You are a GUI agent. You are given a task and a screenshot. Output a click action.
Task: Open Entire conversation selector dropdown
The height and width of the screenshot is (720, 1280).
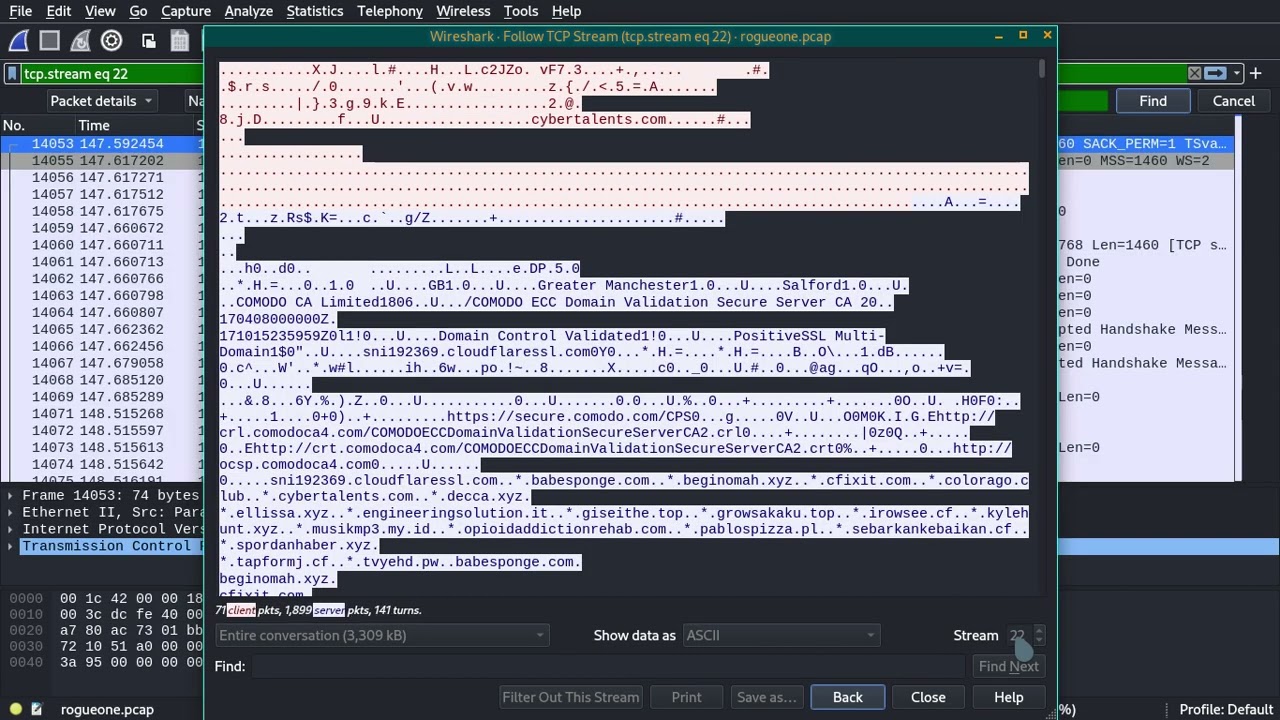pyautogui.click(x=381, y=635)
